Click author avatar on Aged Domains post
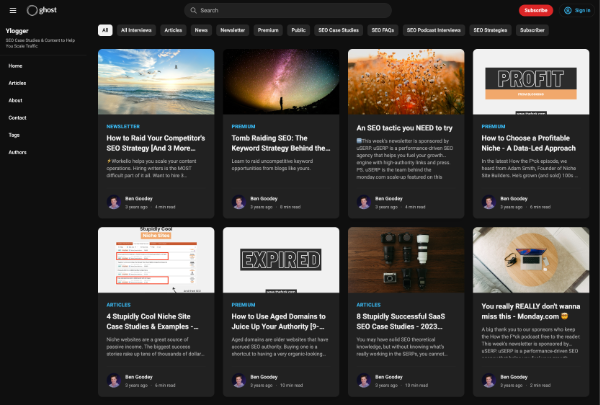600x405 pixels. pyautogui.click(x=239, y=381)
